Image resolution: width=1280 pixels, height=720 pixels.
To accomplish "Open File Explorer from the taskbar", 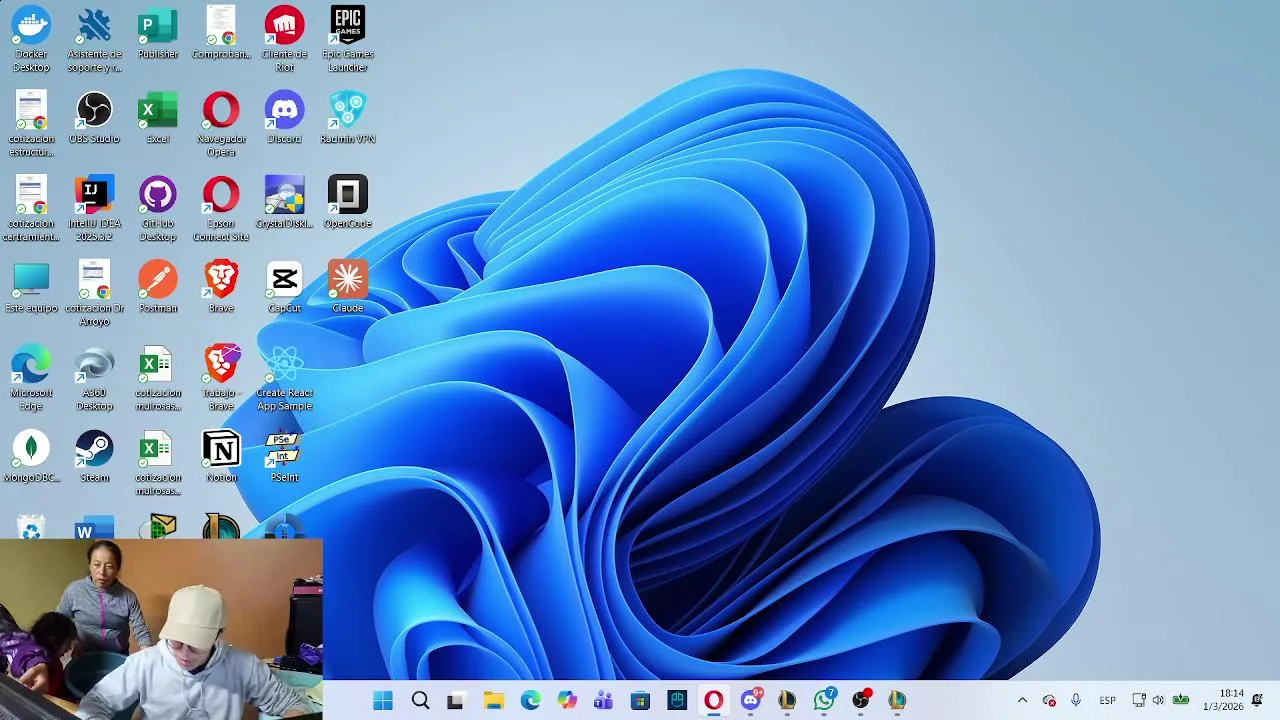I will (493, 701).
